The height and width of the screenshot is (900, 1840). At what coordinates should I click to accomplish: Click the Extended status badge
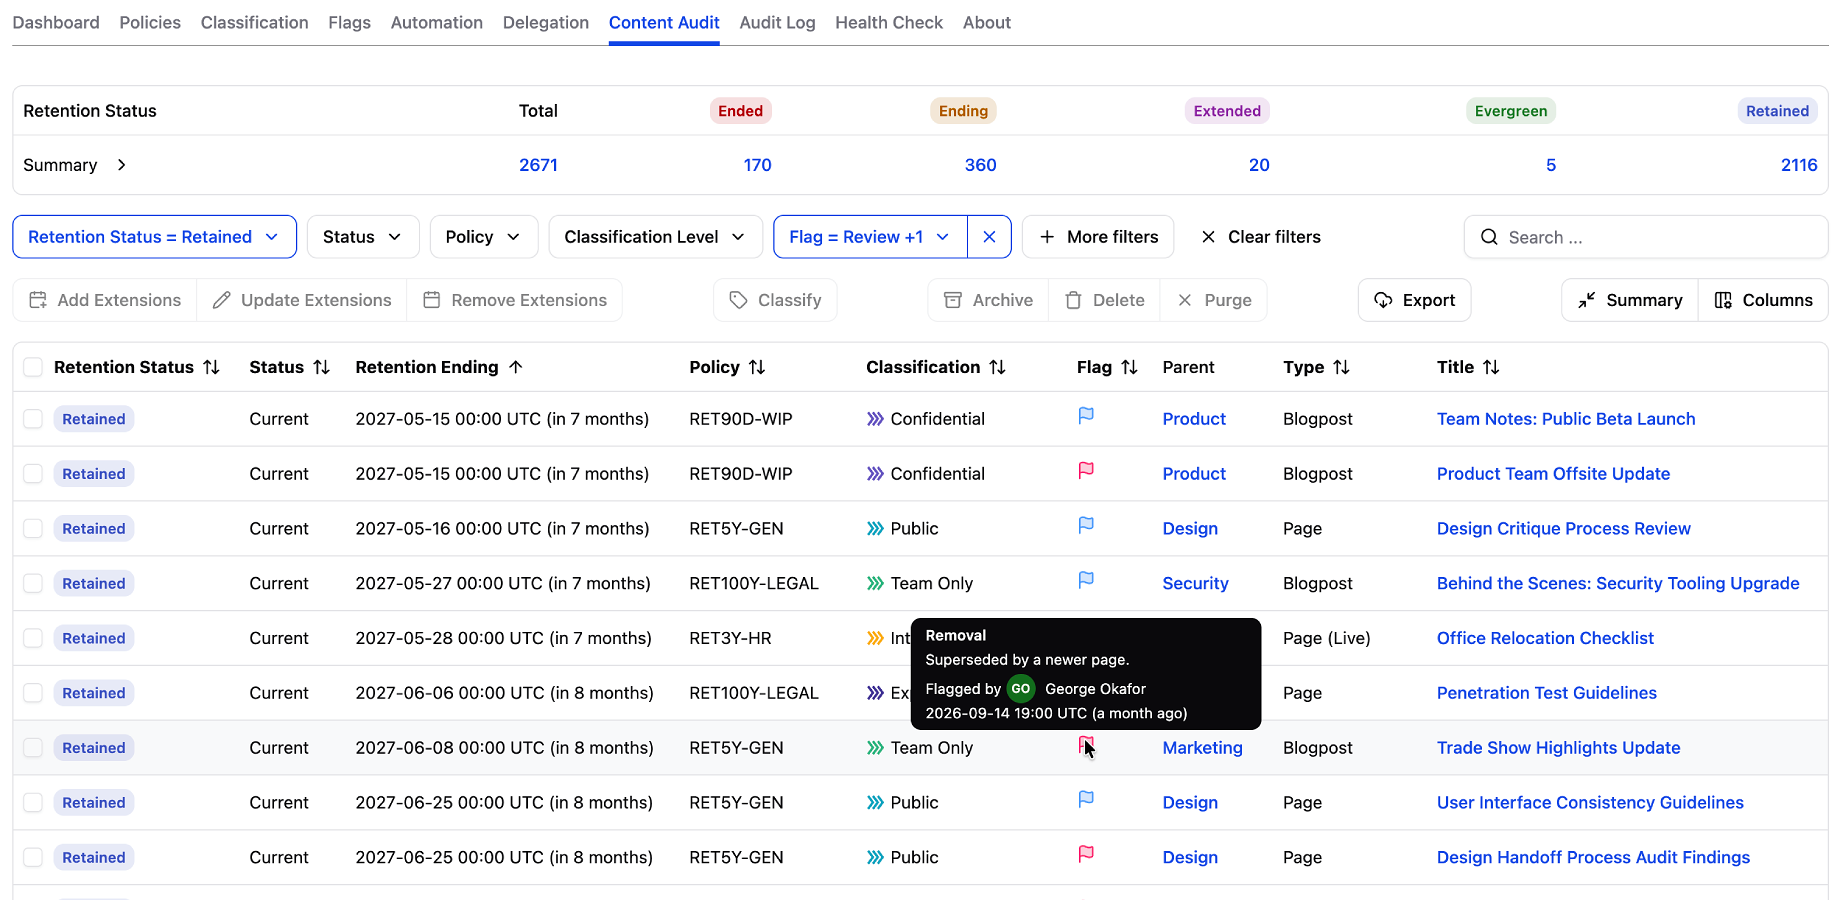coord(1227,111)
